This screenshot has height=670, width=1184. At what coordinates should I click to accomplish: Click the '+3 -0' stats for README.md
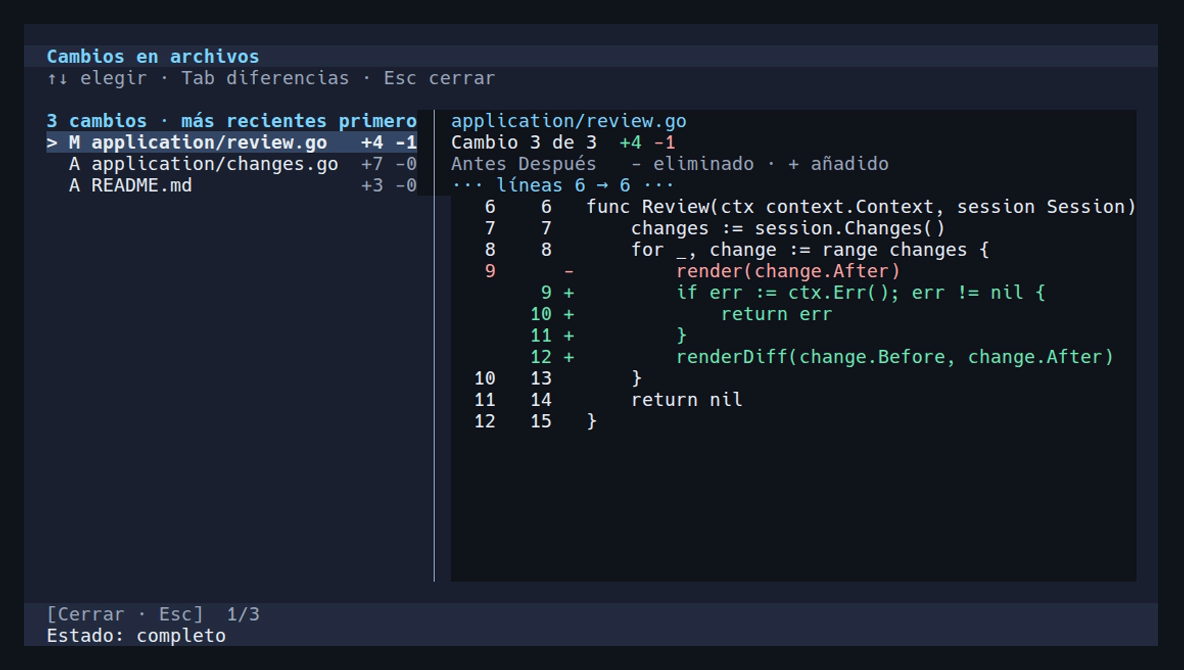coord(389,186)
